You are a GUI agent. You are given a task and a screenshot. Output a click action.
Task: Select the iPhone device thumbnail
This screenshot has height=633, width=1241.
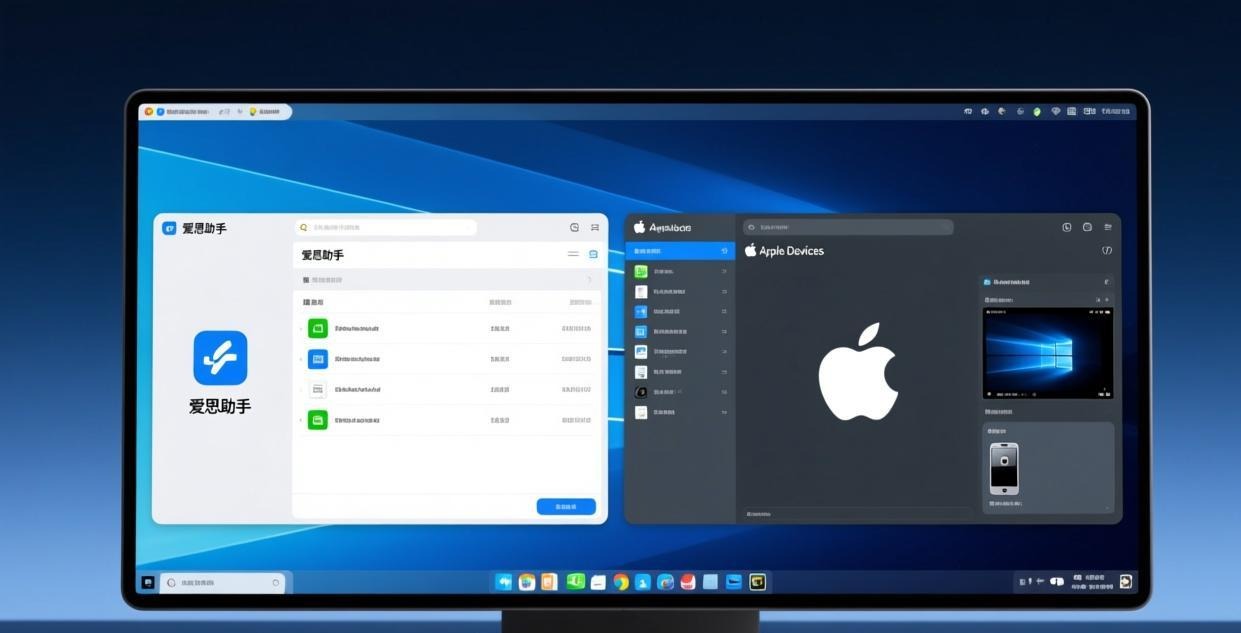(x=1004, y=468)
